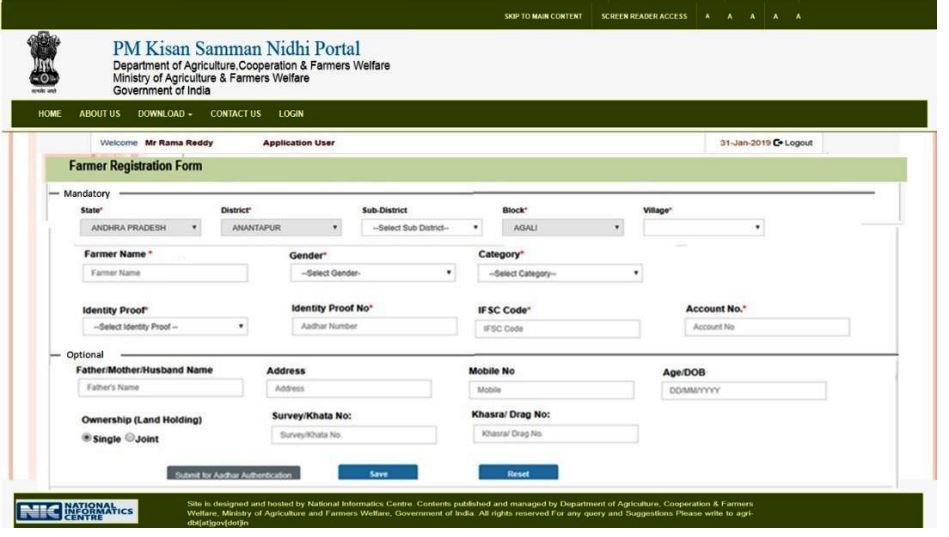This screenshot has width=949, height=537.
Task: Open the Download menu in the navbar
Action: pyautogui.click(x=165, y=114)
